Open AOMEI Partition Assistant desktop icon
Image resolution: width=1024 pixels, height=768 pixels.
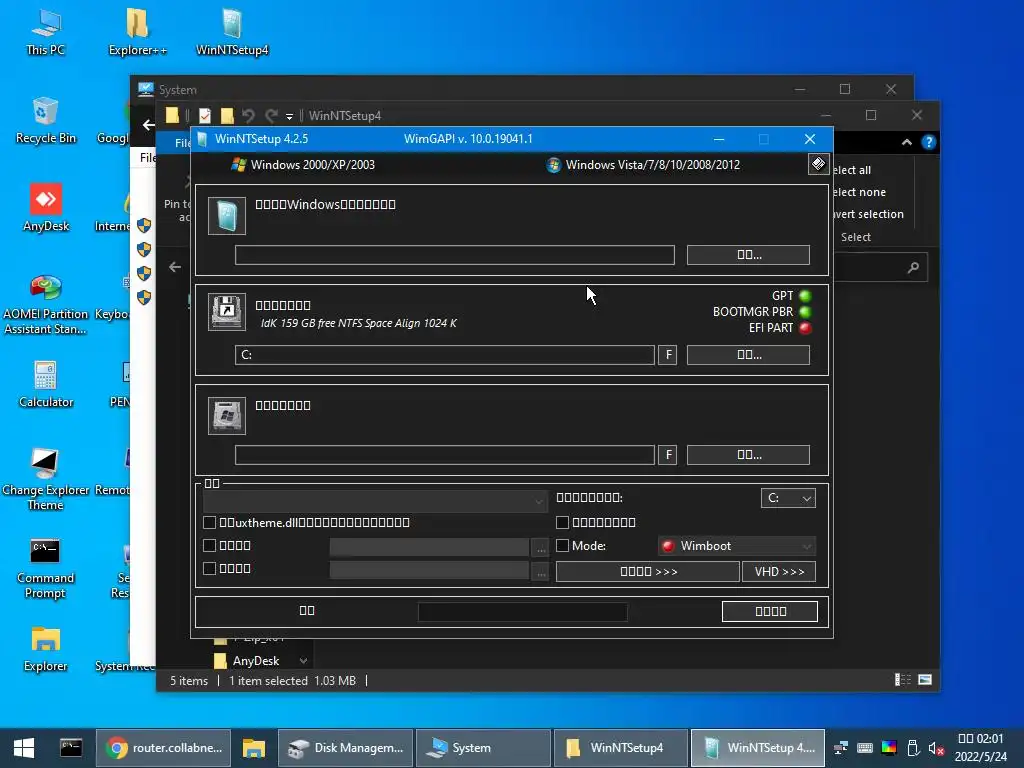click(x=46, y=304)
